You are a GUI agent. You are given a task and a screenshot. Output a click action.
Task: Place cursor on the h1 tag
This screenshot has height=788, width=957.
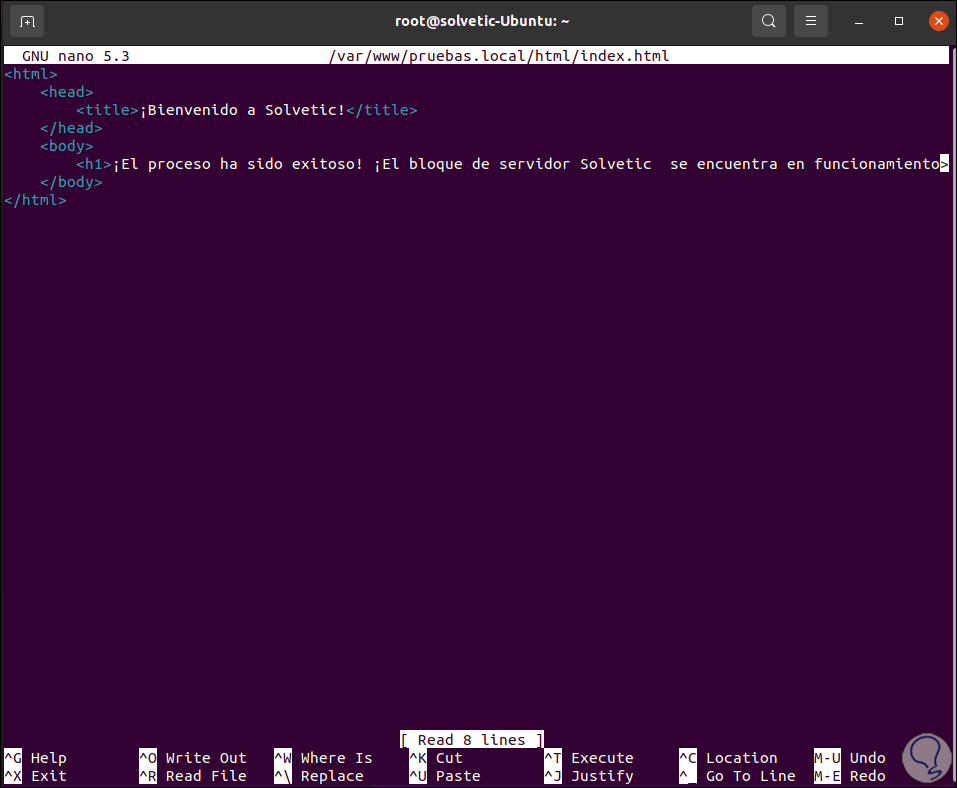coord(94,164)
